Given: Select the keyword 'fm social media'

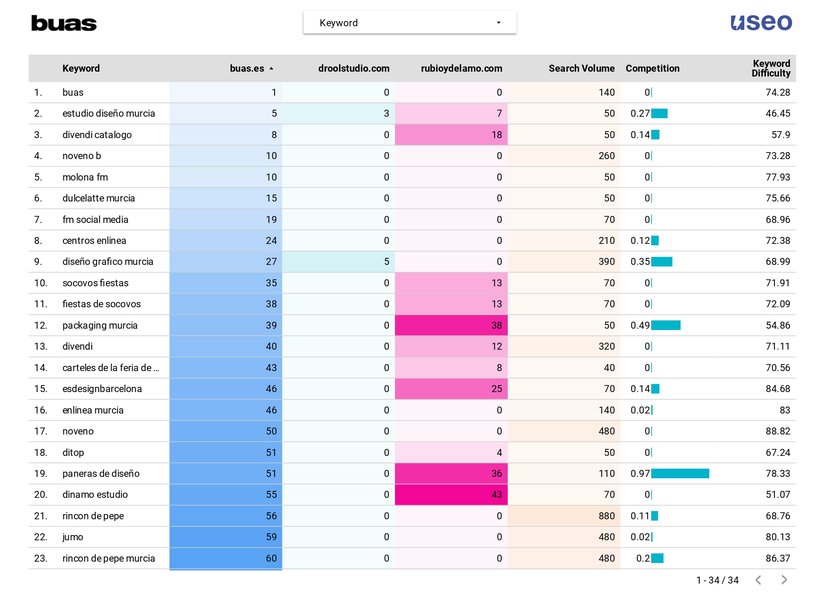Looking at the screenshot, I should click(x=95, y=220).
